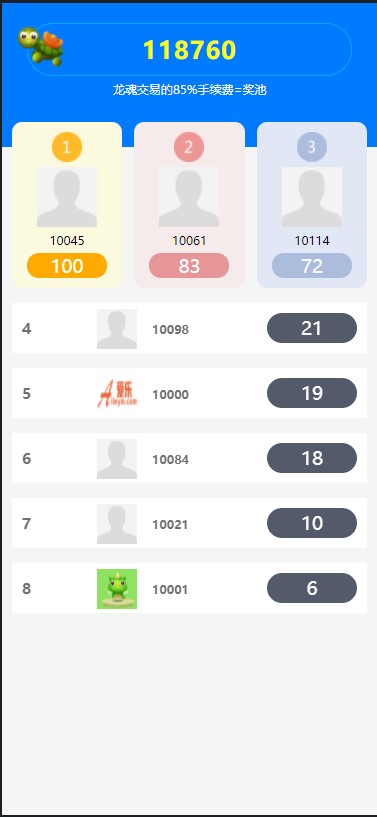Image resolution: width=377 pixels, height=817 pixels.
Task: Click the dark 6 score badge
Action: click(x=312, y=588)
